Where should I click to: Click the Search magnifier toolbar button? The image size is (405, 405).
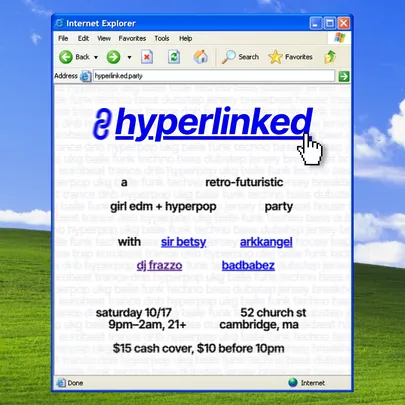coord(240,57)
